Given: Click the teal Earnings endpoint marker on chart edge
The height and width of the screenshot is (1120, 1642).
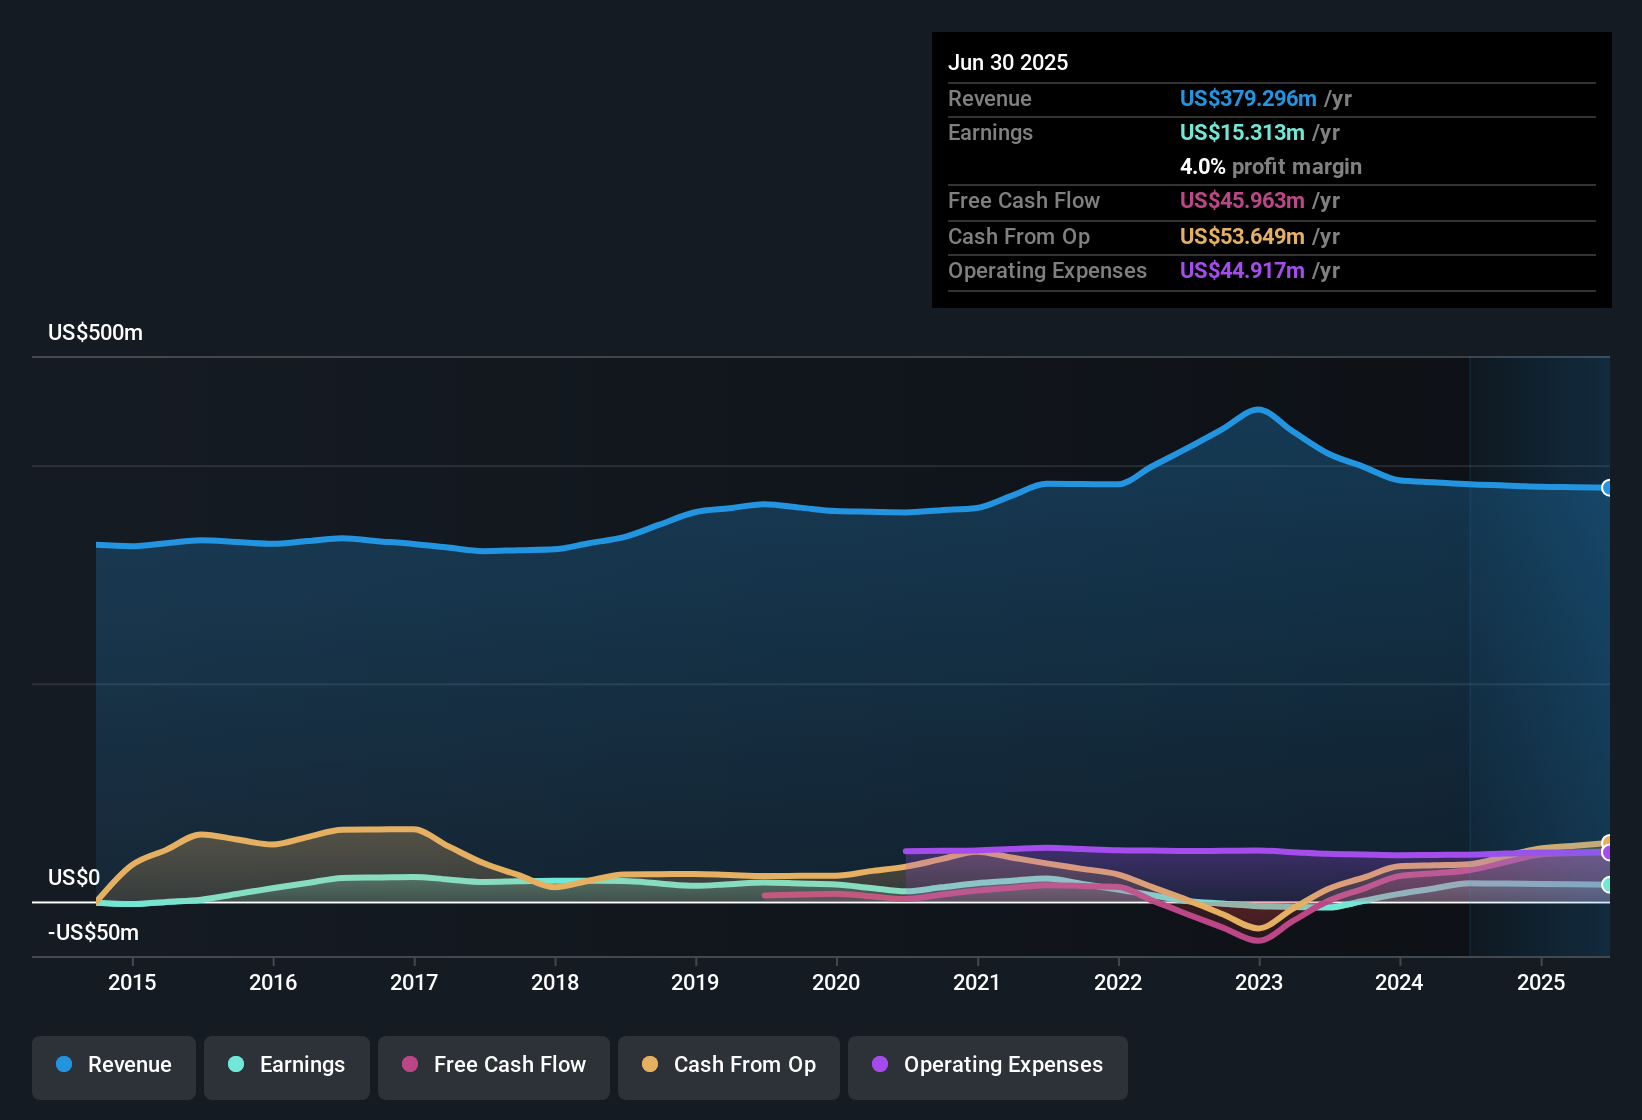Looking at the screenshot, I should click(1606, 884).
